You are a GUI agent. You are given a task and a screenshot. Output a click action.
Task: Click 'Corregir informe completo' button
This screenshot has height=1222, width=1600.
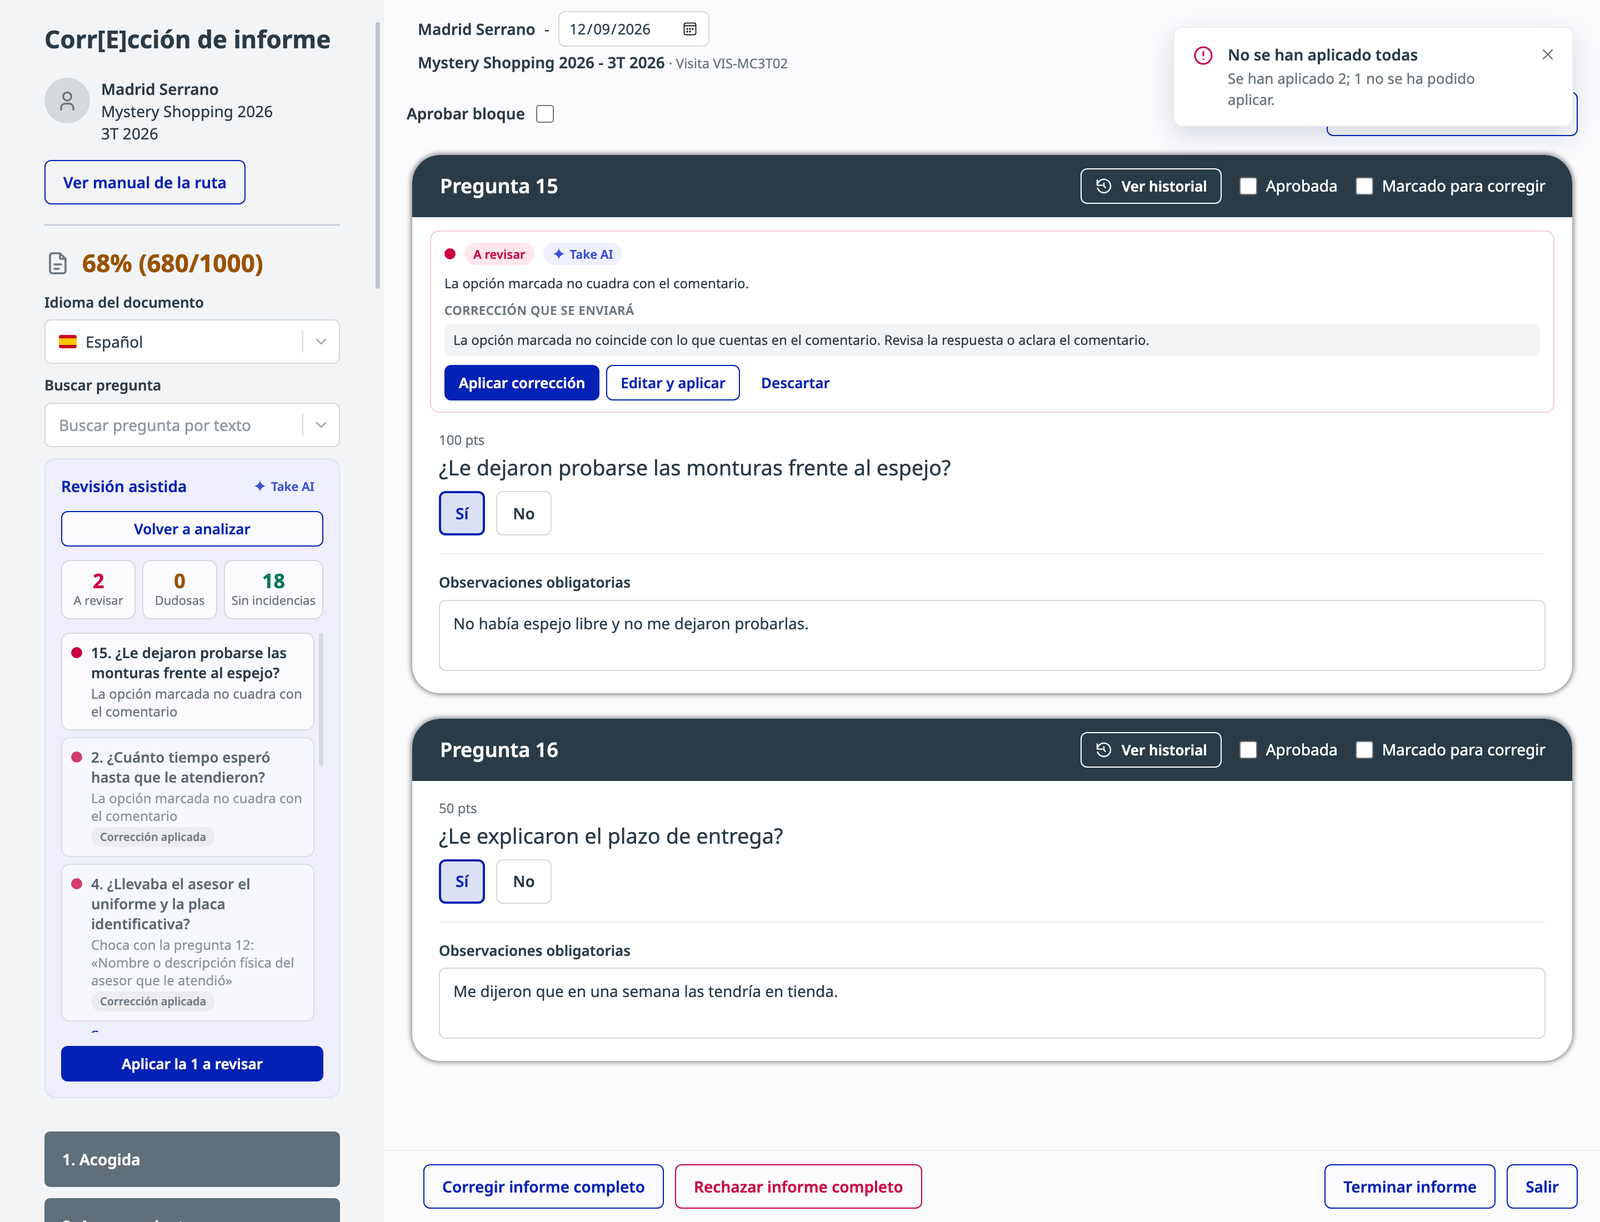(543, 1187)
